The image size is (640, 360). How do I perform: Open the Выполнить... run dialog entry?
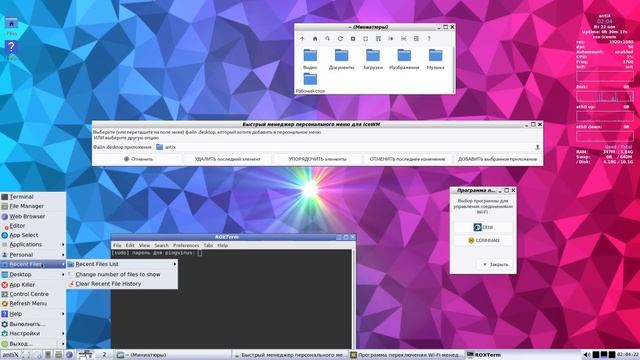coord(33,324)
